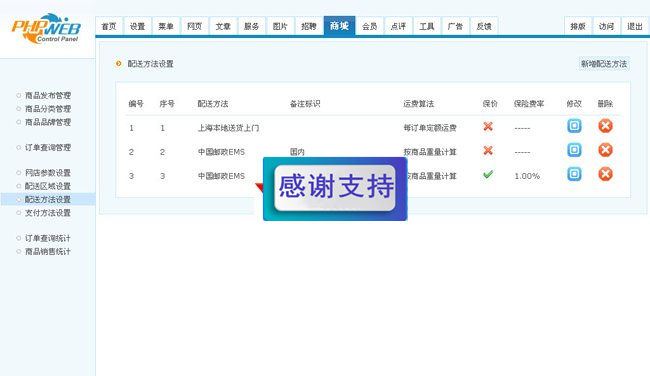650x376 pixels.
Task: Click the red X 保价 icon in row 2
Action: (488, 150)
